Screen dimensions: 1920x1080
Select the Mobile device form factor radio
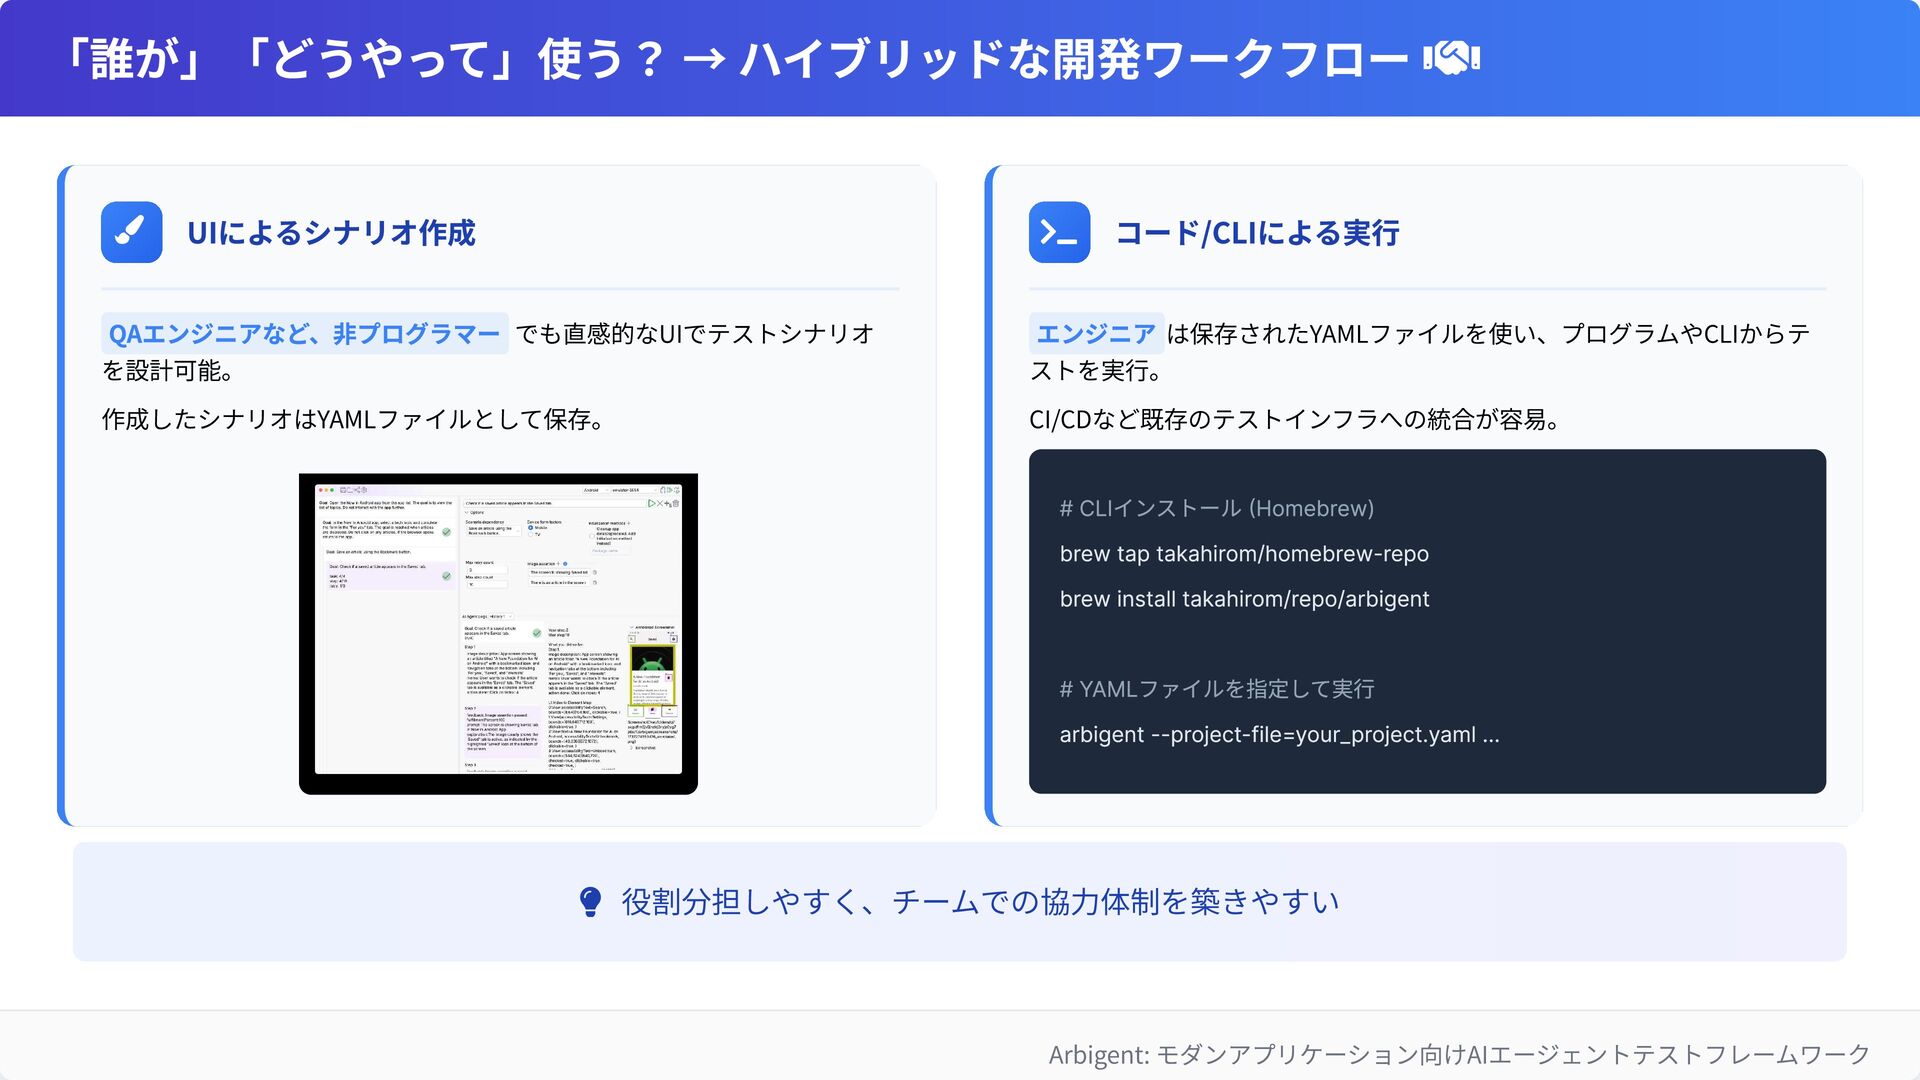pyautogui.click(x=531, y=528)
